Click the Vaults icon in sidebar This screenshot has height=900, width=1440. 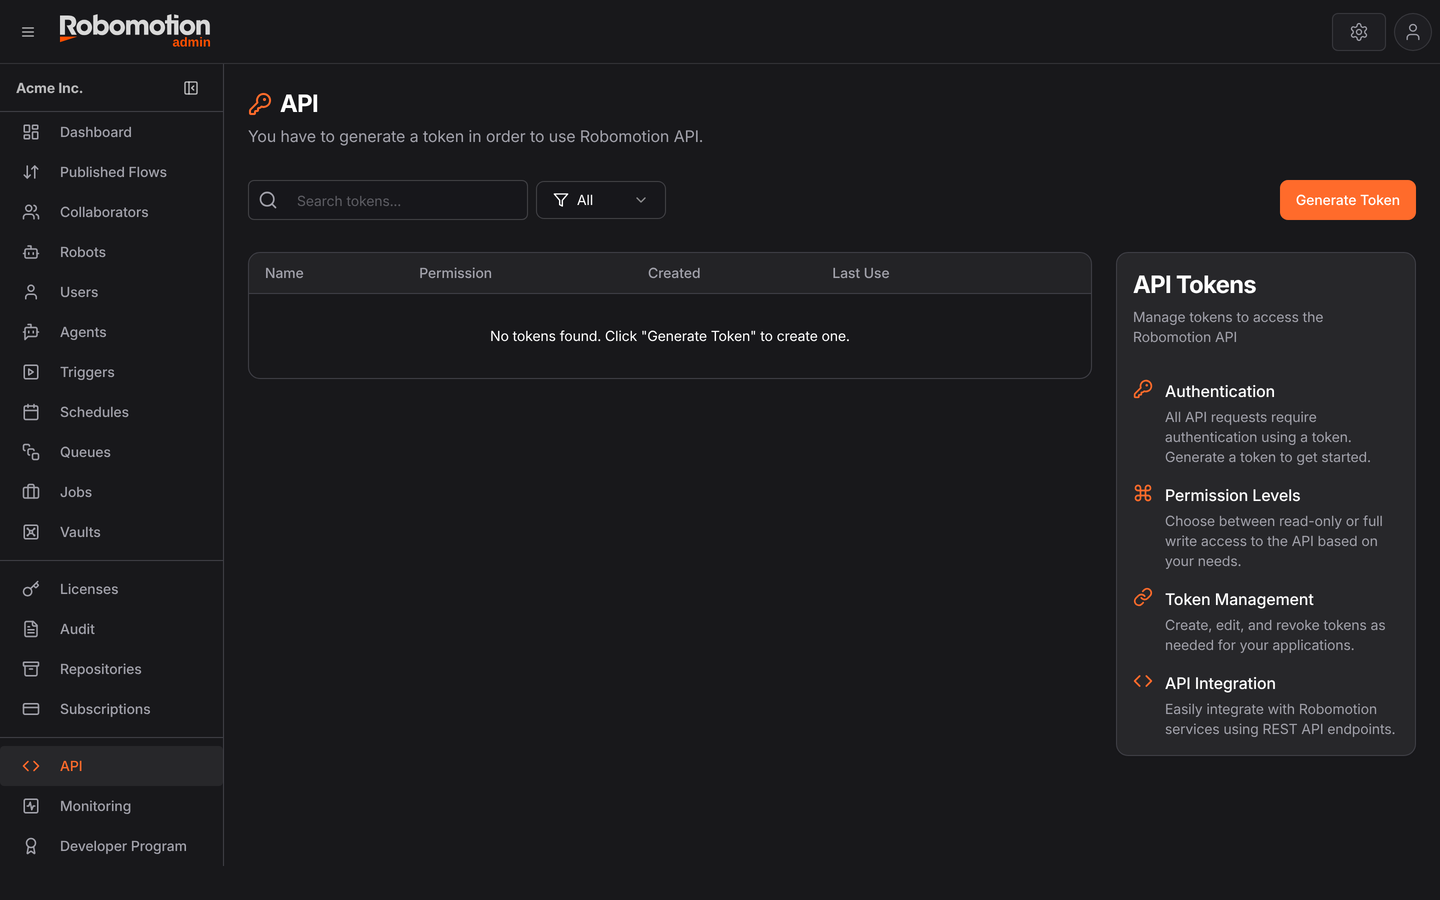[x=31, y=532]
